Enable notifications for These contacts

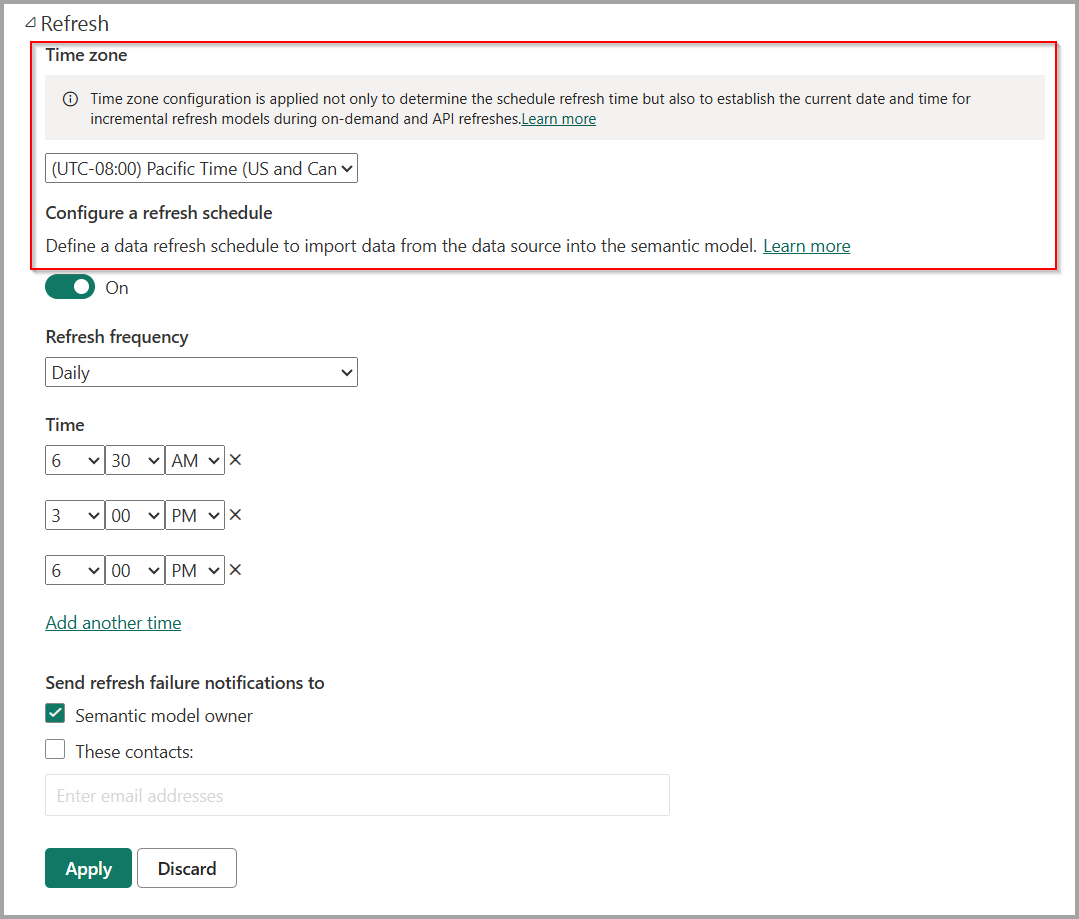55,749
